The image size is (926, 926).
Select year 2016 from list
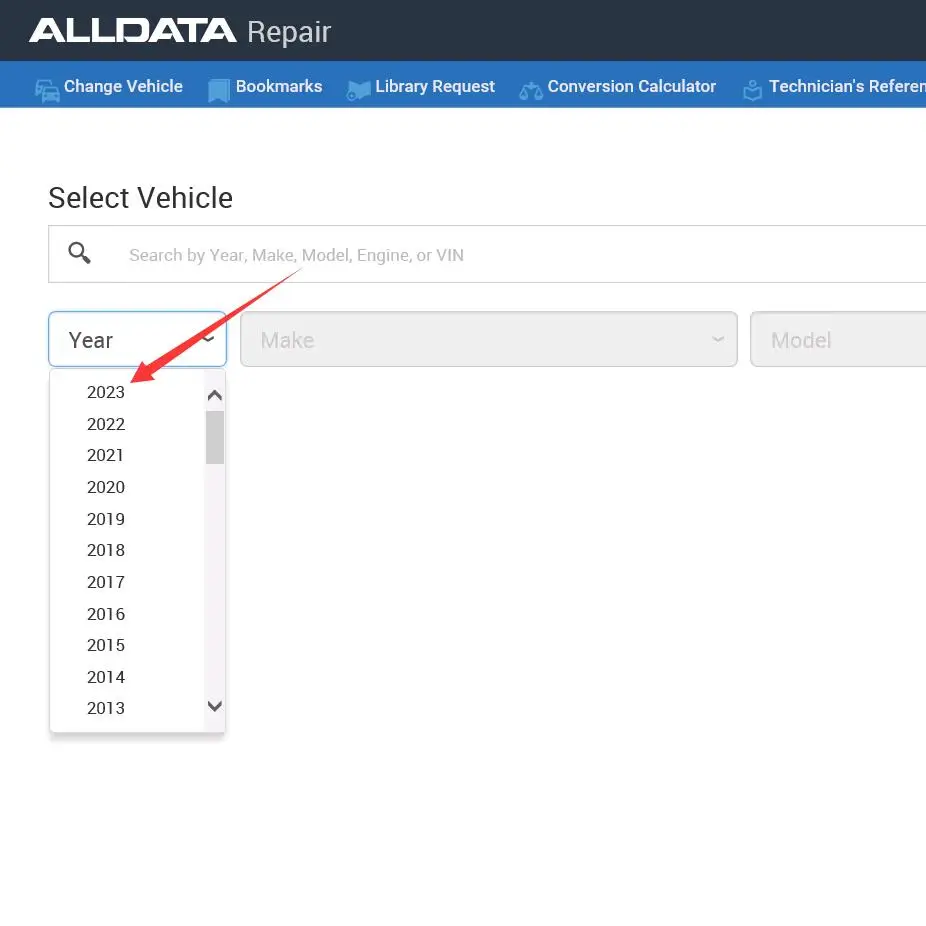pos(106,614)
